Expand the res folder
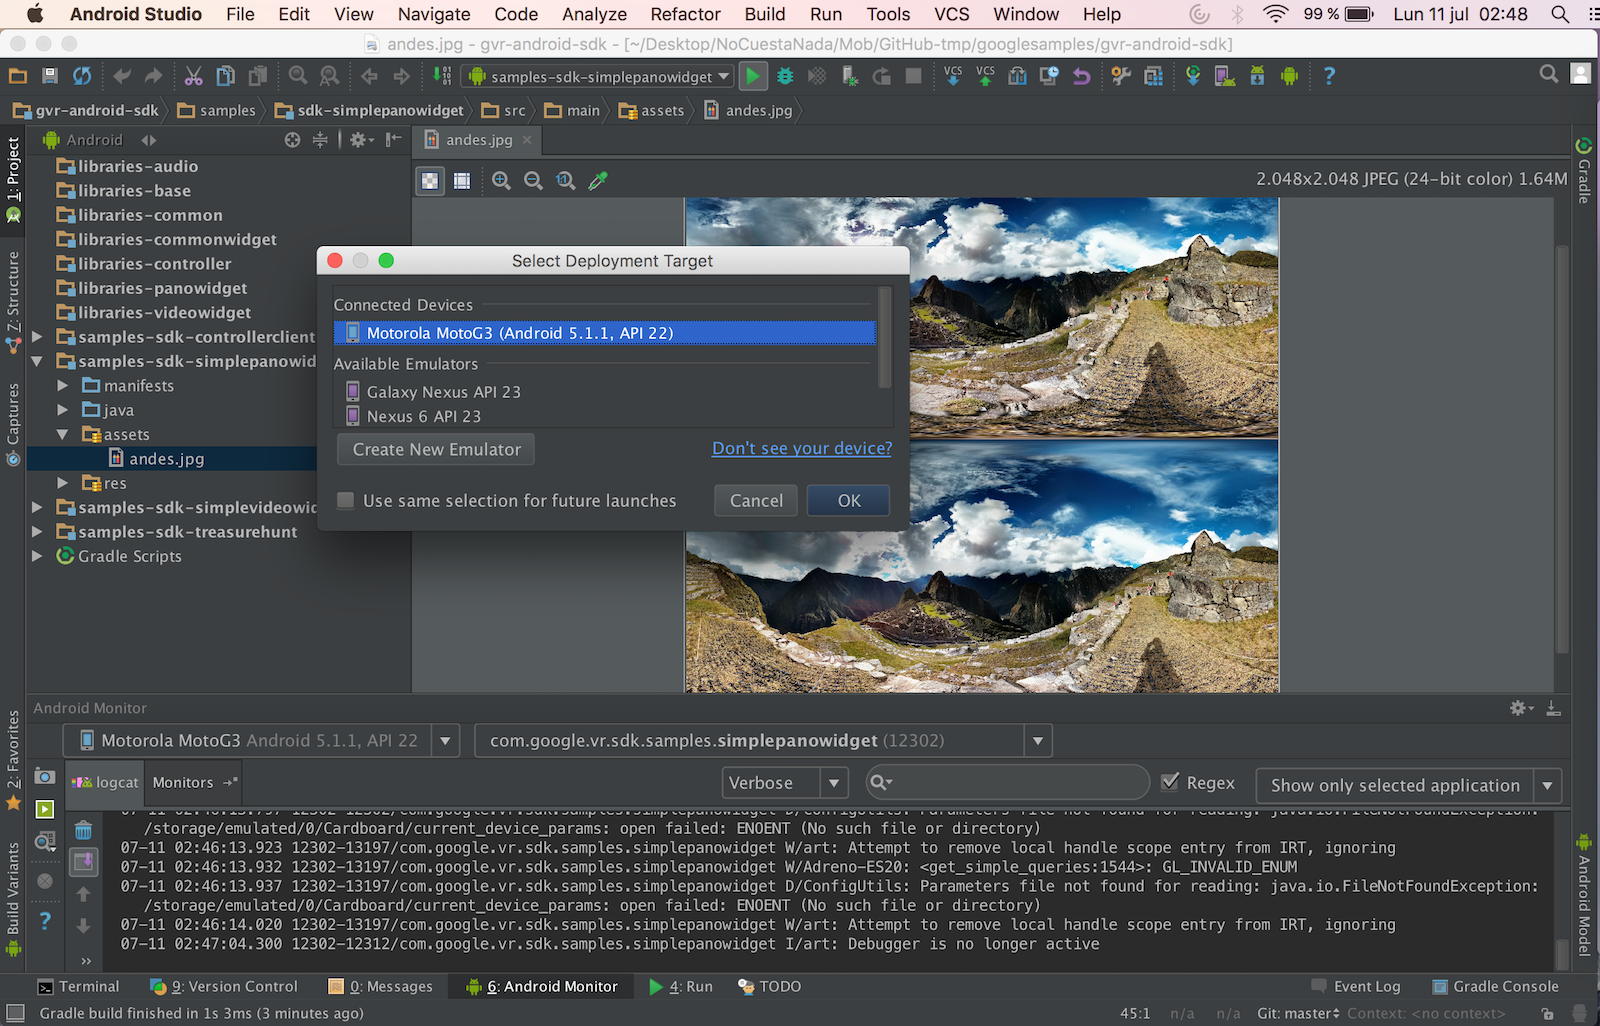This screenshot has width=1600, height=1026. pos(62,483)
